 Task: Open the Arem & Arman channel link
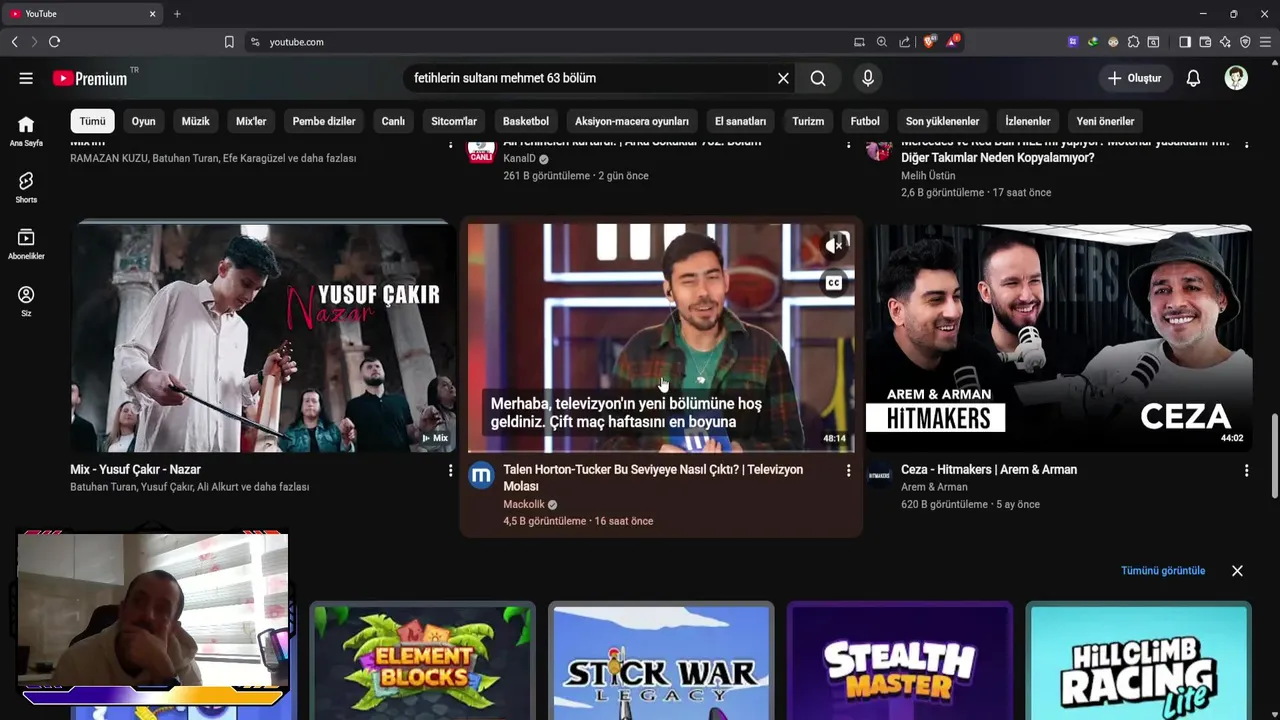point(934,487)
